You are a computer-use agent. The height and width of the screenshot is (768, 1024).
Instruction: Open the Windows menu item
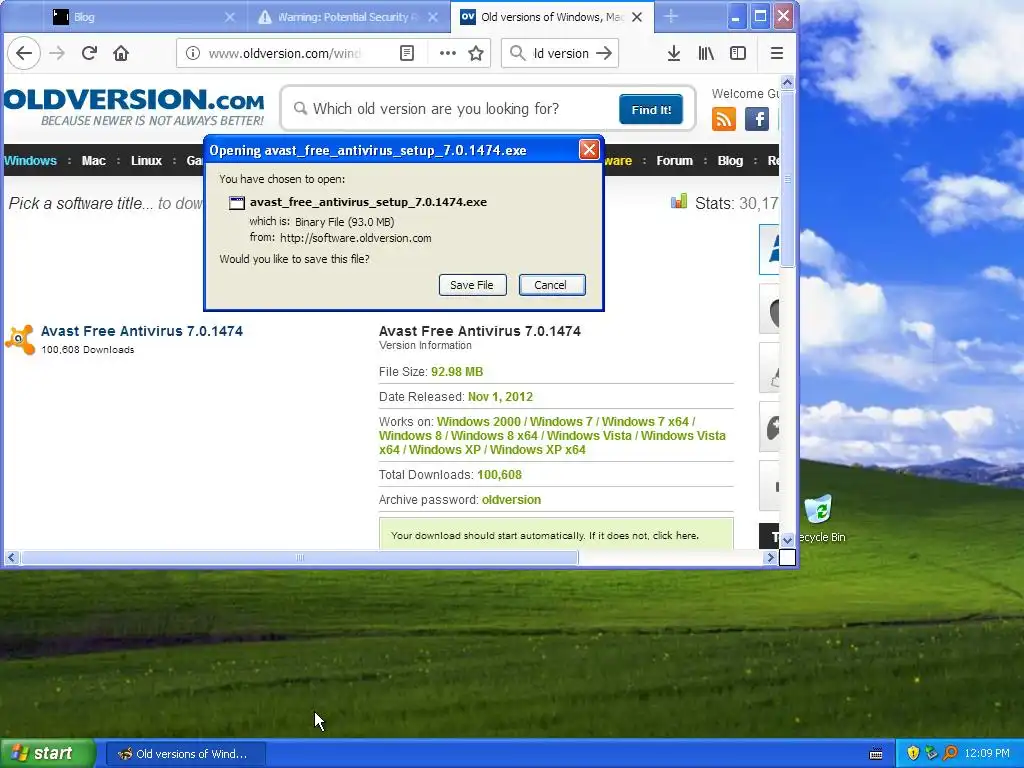30,161
